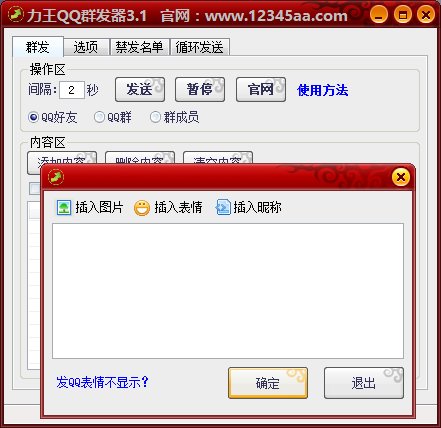Select the QQ好友 radio button

tap(33, 117)
